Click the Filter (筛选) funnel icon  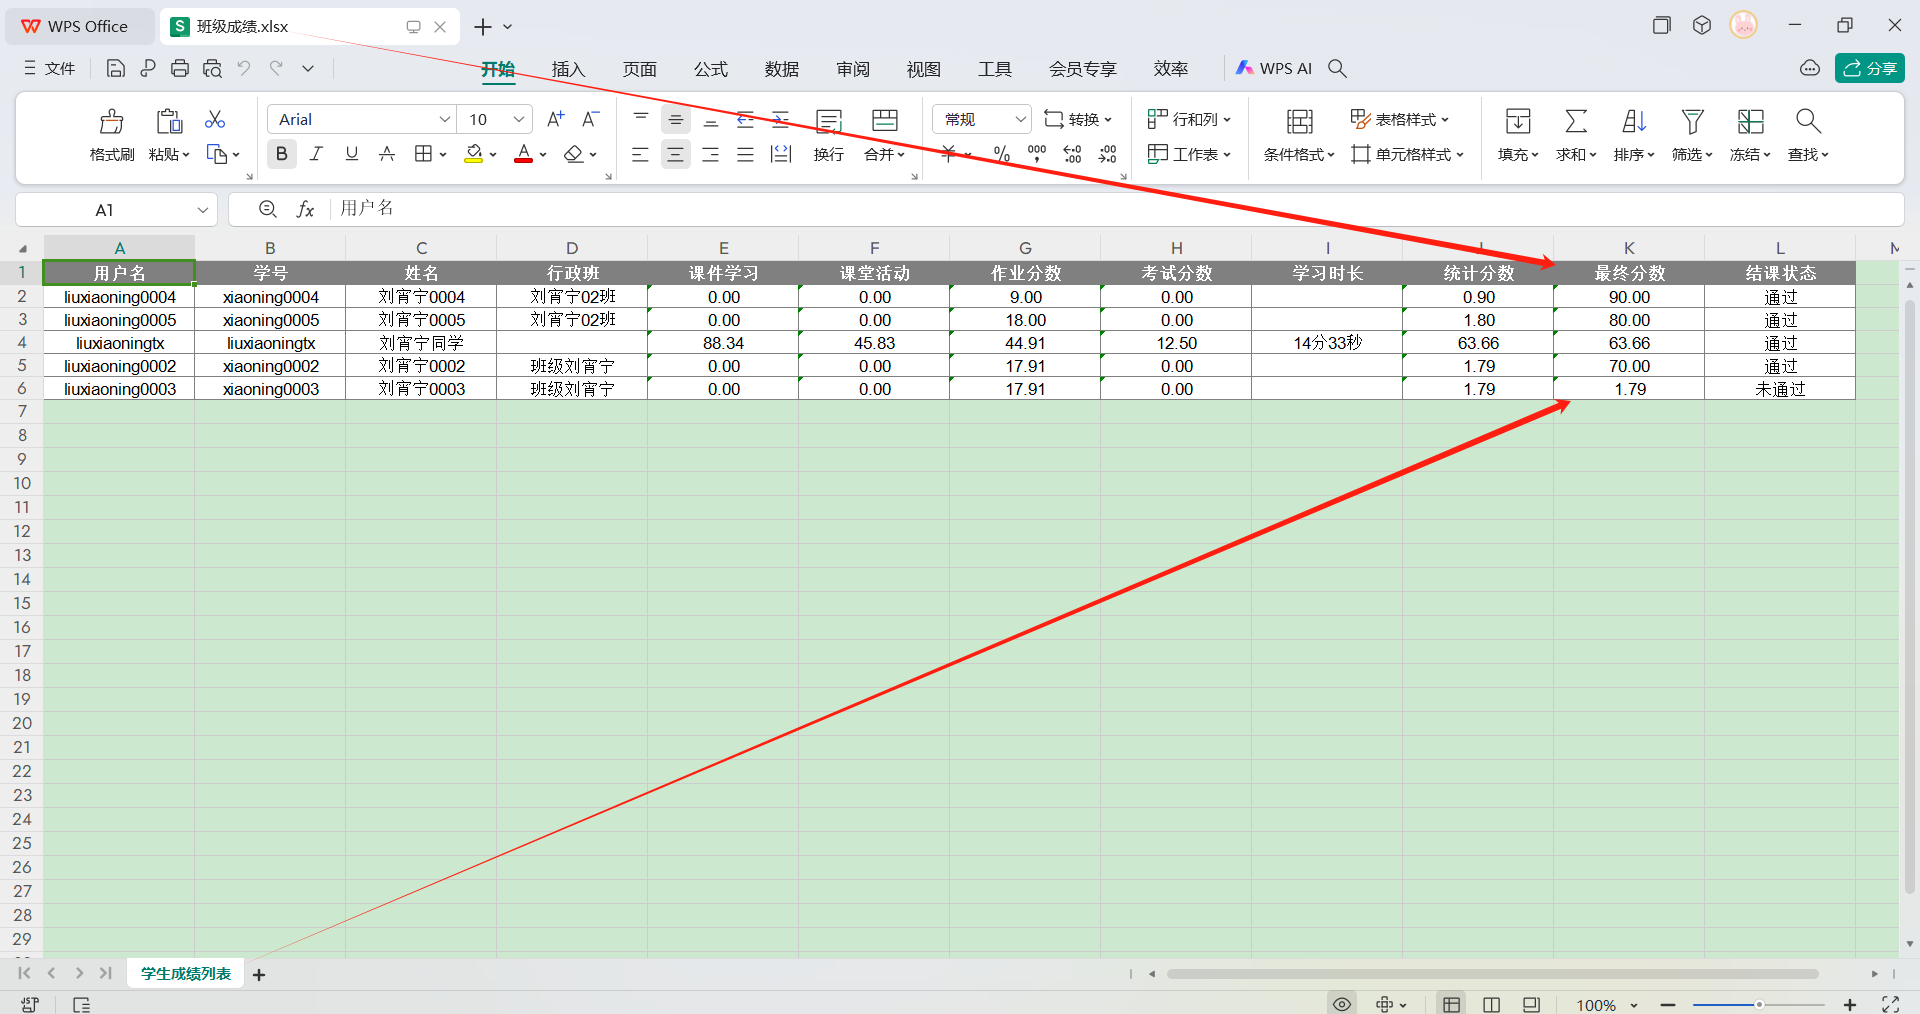(x=1691, y=122)
